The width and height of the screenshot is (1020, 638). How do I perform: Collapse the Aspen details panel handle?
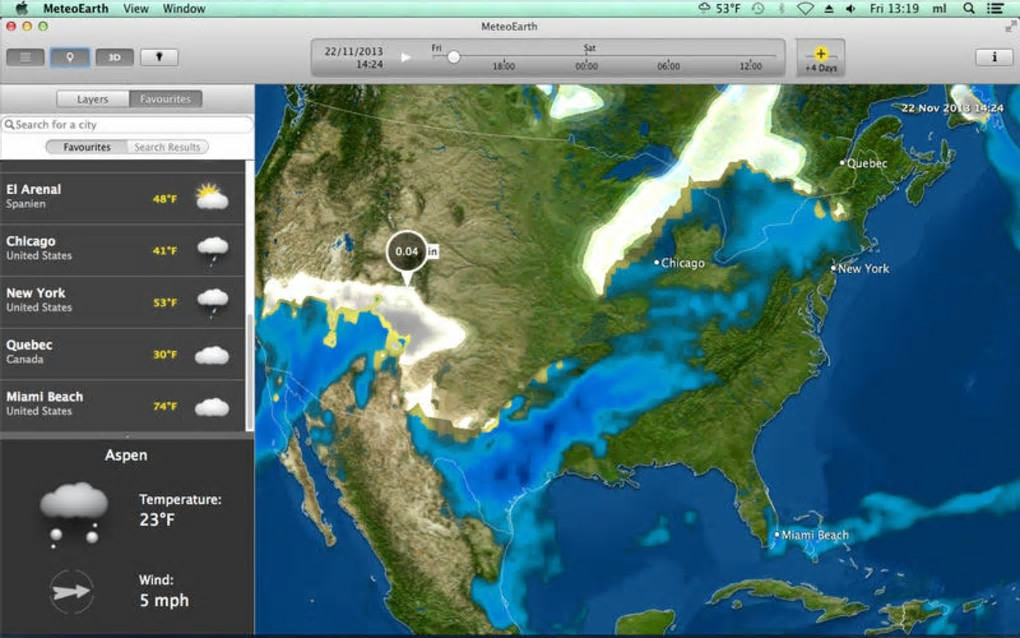point(127,436)
